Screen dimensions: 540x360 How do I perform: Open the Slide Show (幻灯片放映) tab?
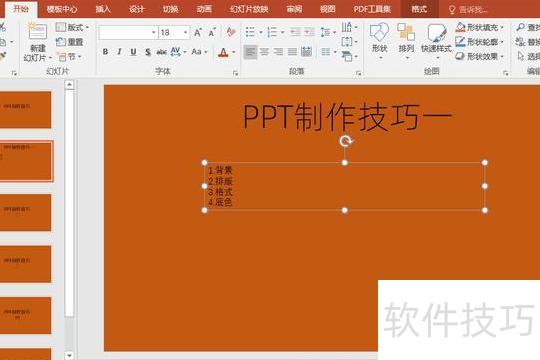point(249,9)
